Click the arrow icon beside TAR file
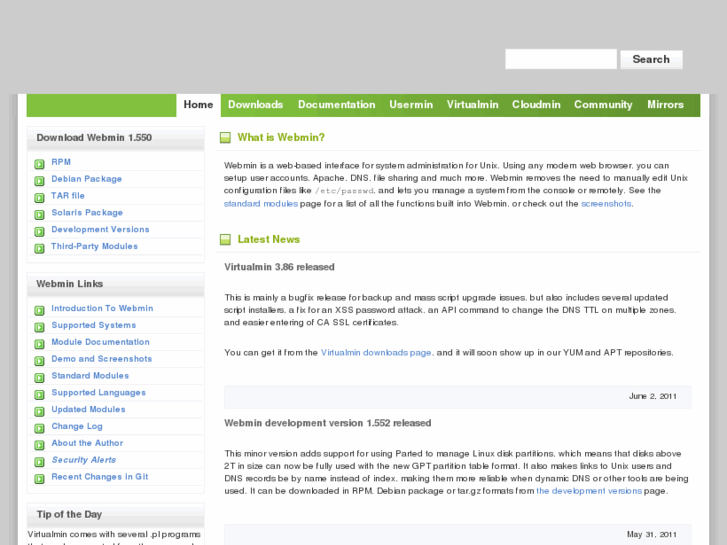727x545 pixels. tap(39, 198)
